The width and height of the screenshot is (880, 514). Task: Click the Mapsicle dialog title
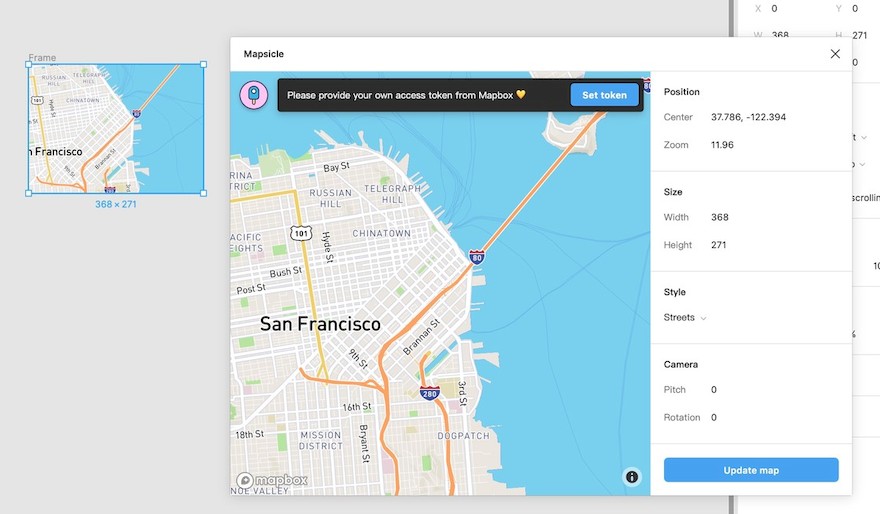coord(264,54)
